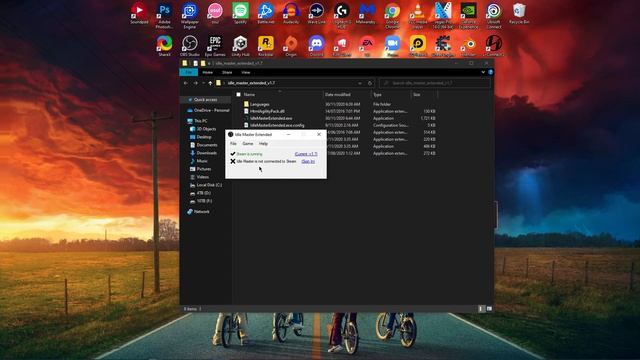Open the Rockstar desktop shortcut
The height and width of the screenshot is (360, 640).
point(266,45)
